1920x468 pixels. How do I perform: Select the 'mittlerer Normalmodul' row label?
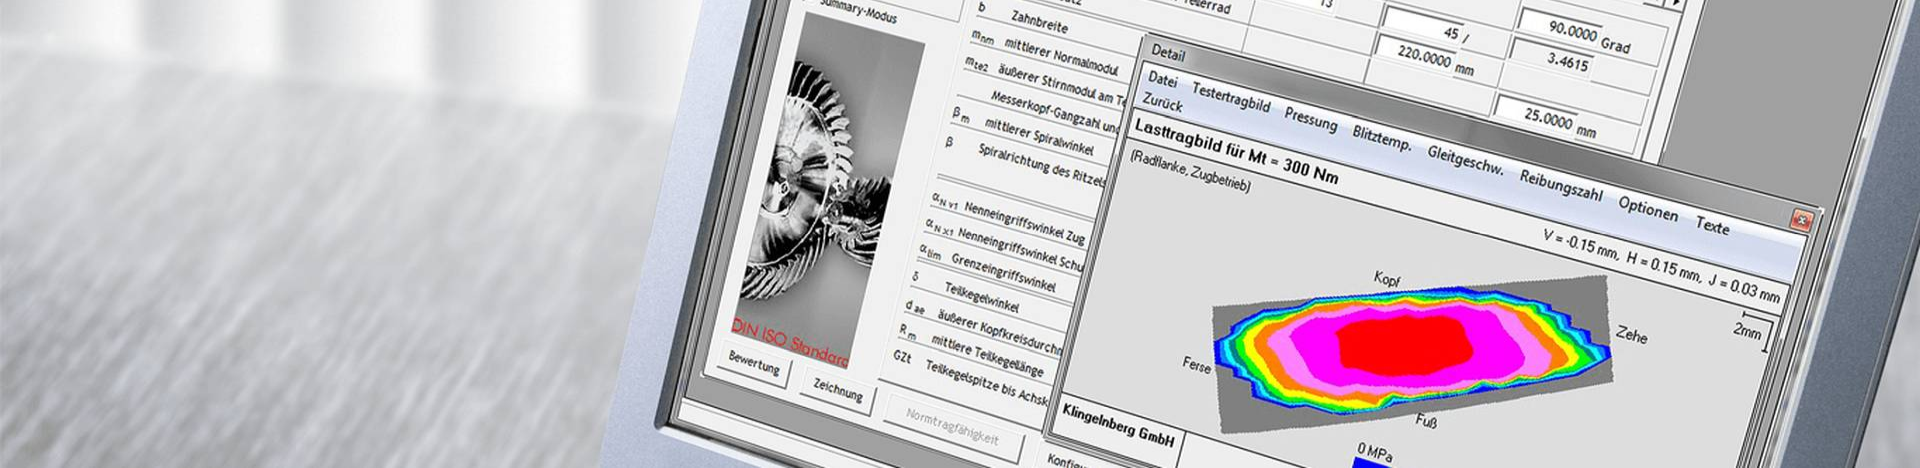(x=1061, y=56)
